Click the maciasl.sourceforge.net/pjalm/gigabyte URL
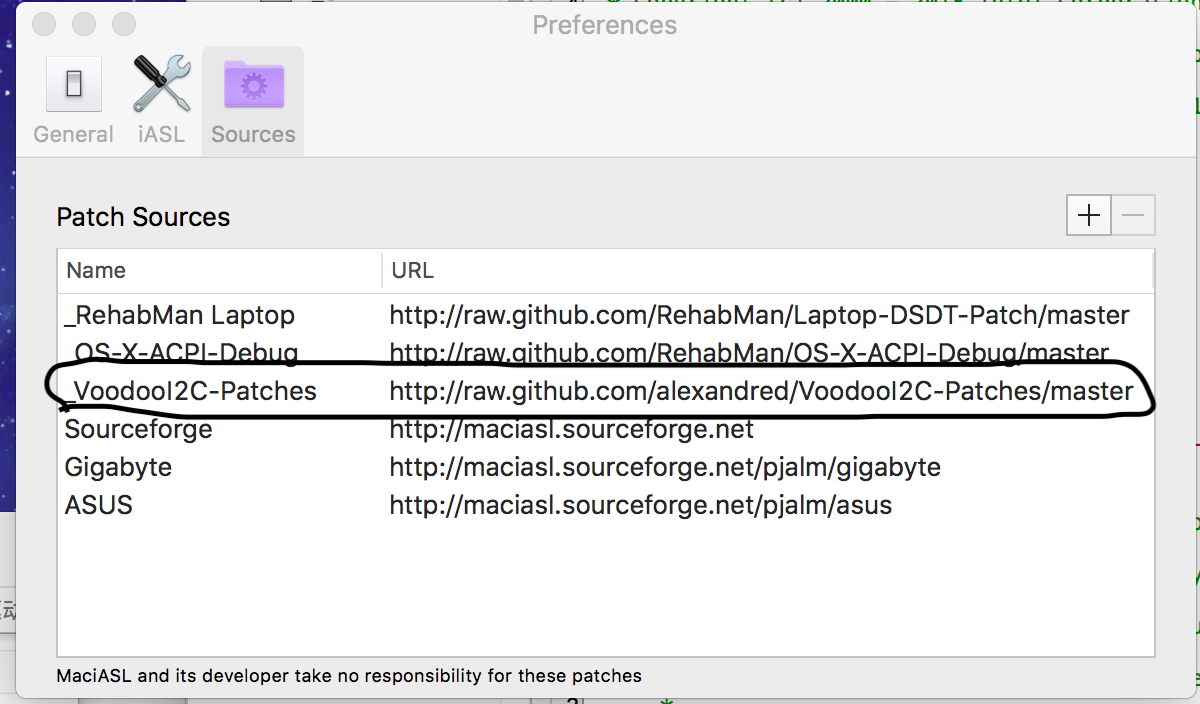The width and height of the screenshot is (1200, 704). tap(665, 467)
